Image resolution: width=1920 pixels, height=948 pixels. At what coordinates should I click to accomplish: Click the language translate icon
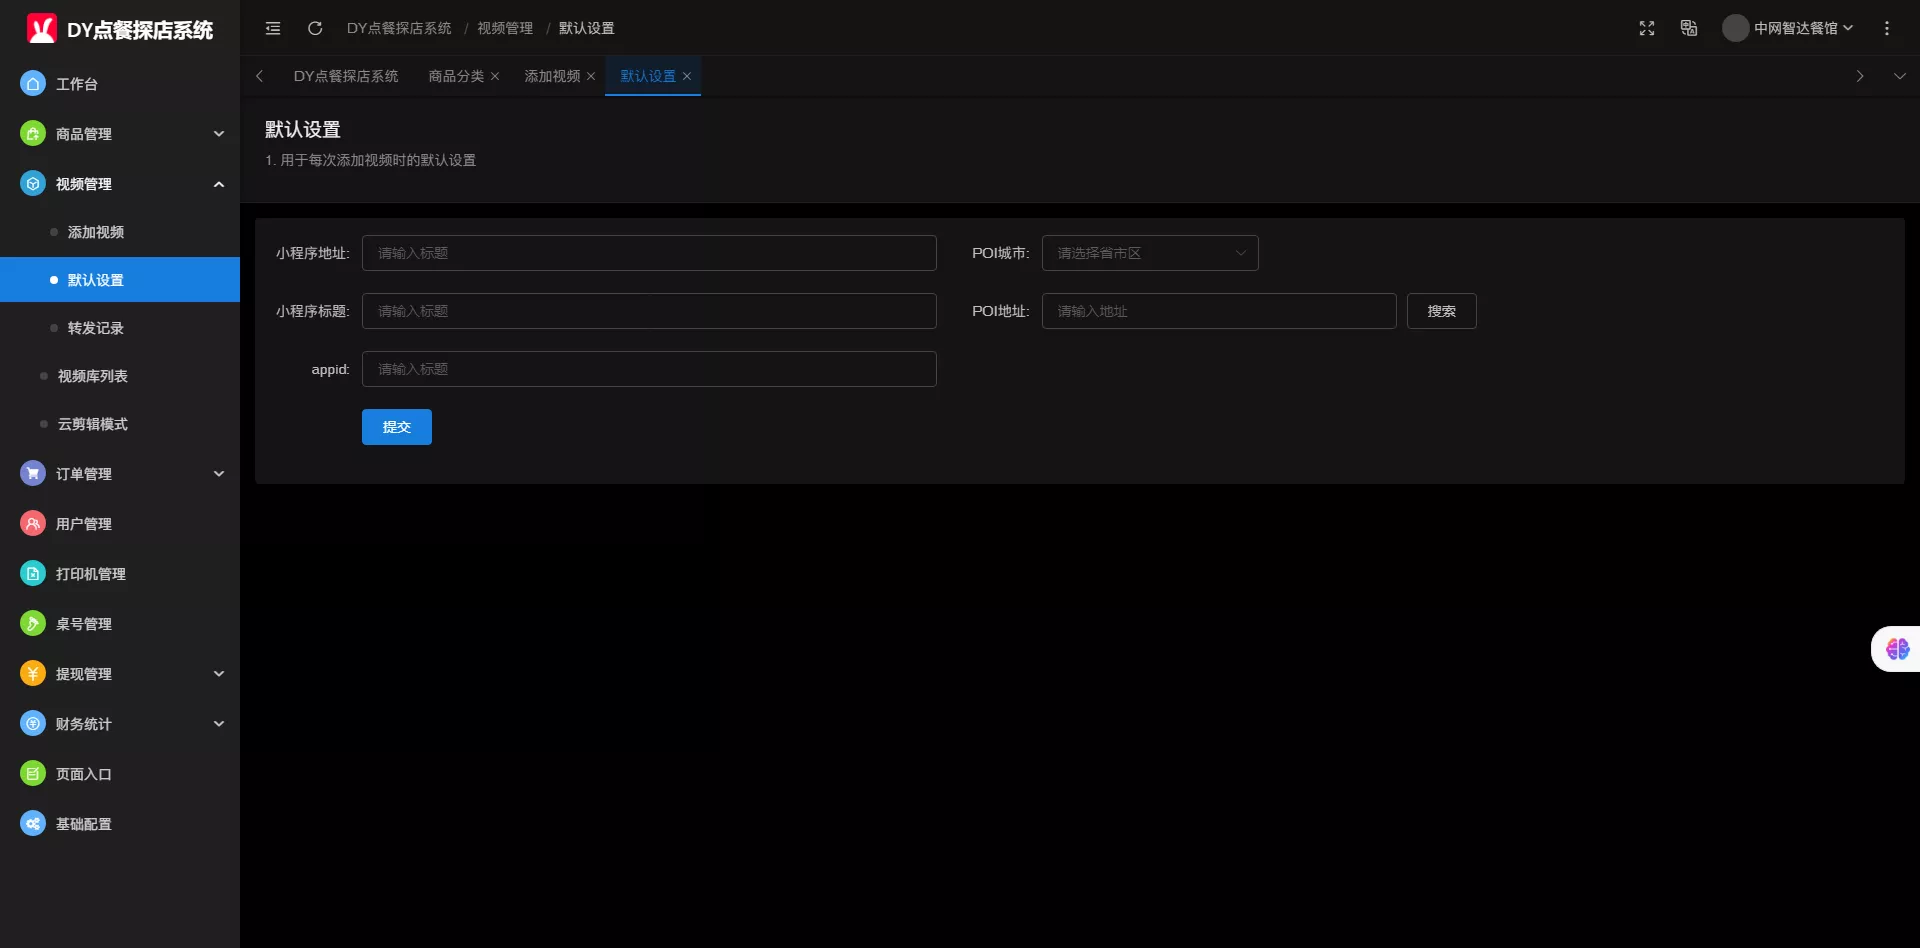coord(1689,28)
